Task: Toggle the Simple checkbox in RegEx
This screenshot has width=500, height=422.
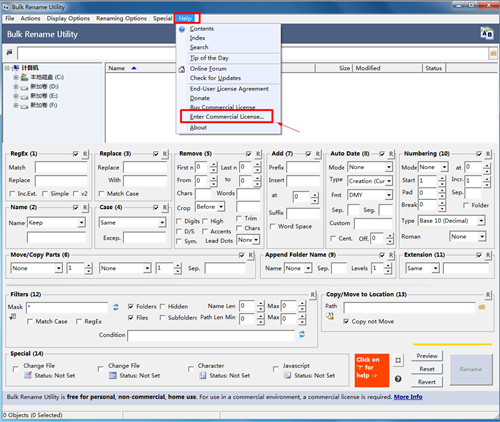Action: [45, 193]
